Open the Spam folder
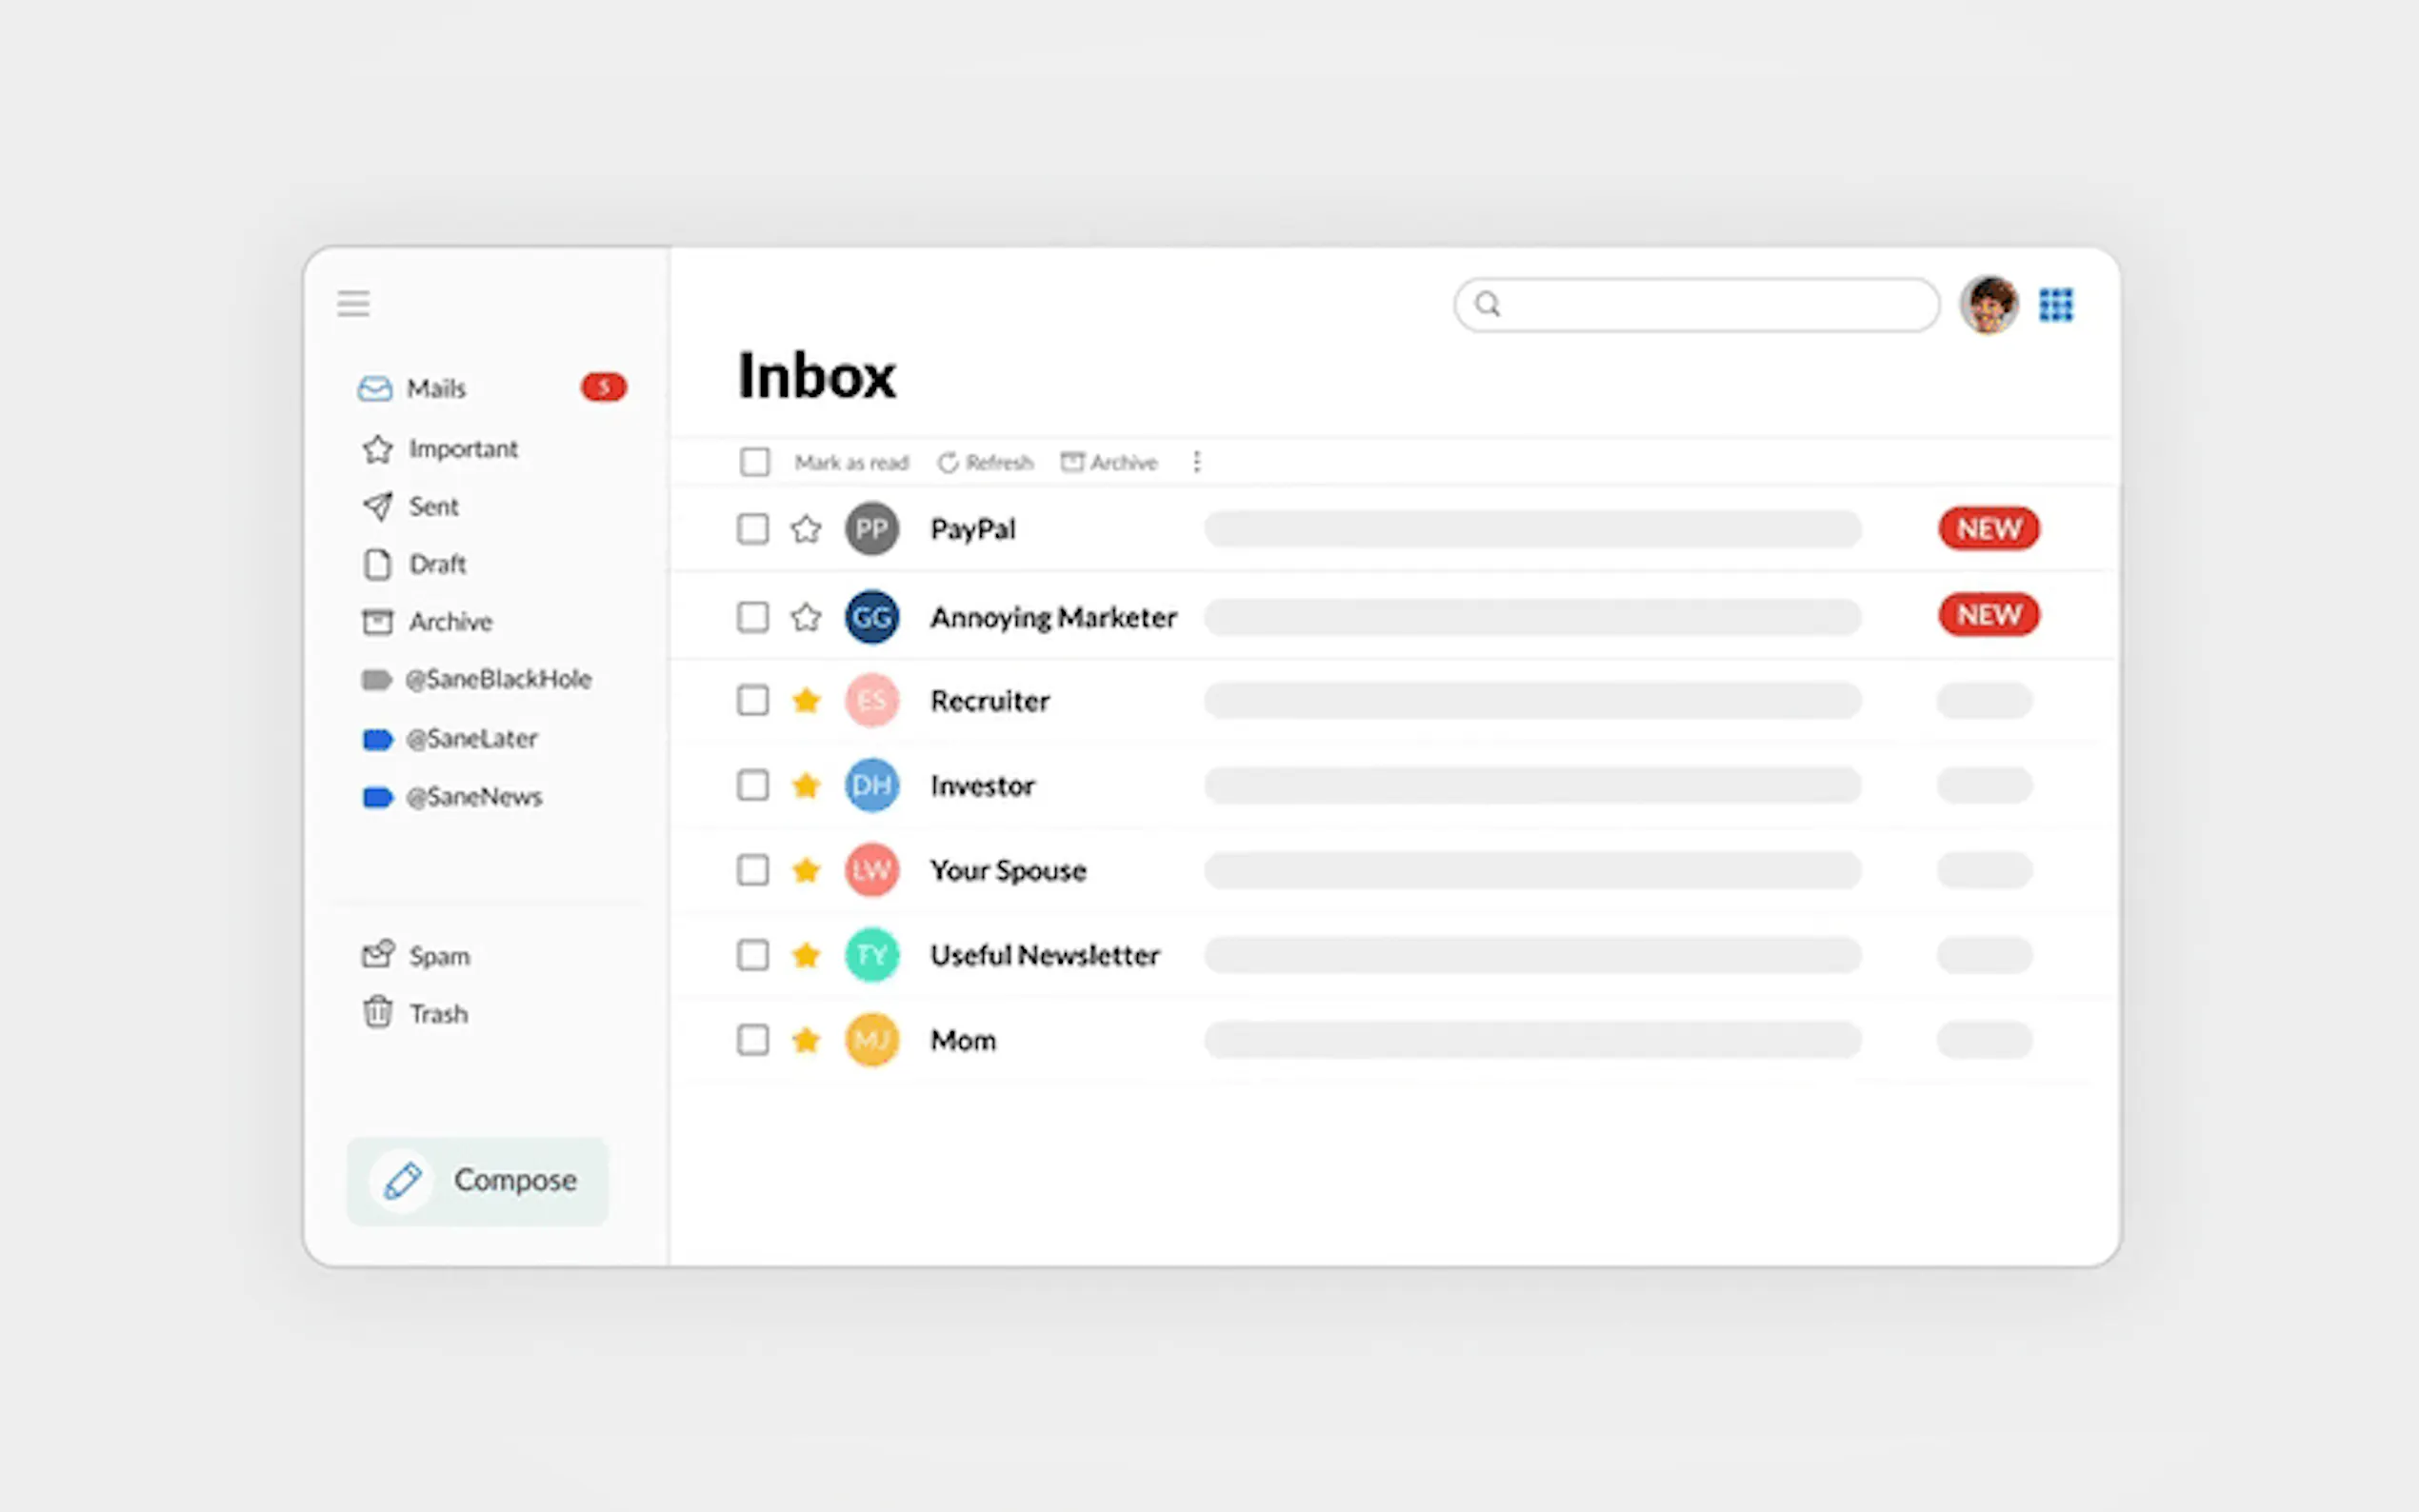The width and height of the screenshot is (2419, 1512). 438,956
